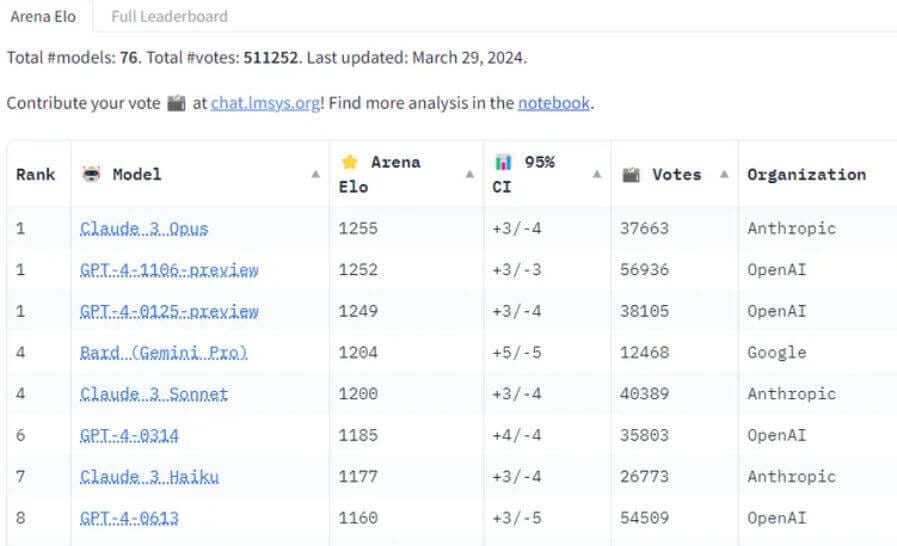Click the star icon beside Arena Elo
The width and height of the screenshot is (897, 546).
click(x=349, y=162)
